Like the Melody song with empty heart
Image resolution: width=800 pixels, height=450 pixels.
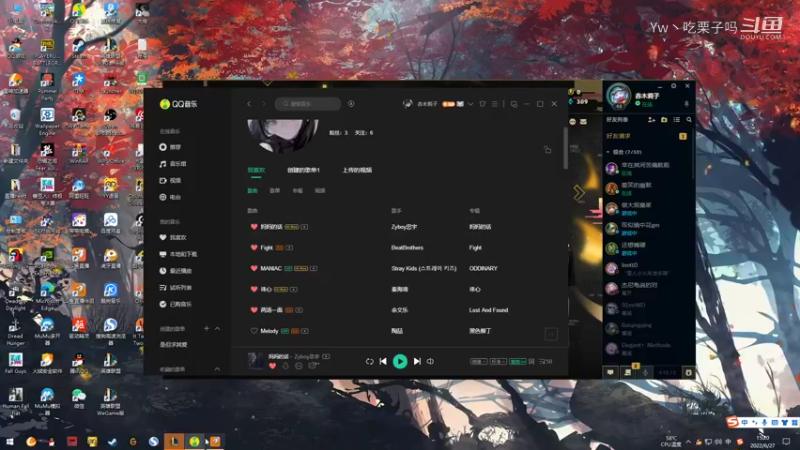pos(254,331)
